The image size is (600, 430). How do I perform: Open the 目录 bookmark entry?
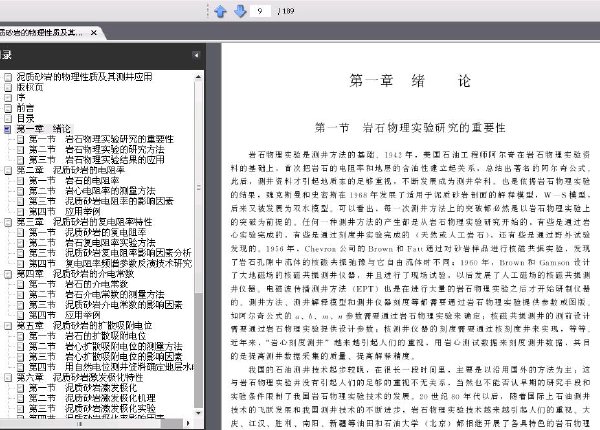25,118
